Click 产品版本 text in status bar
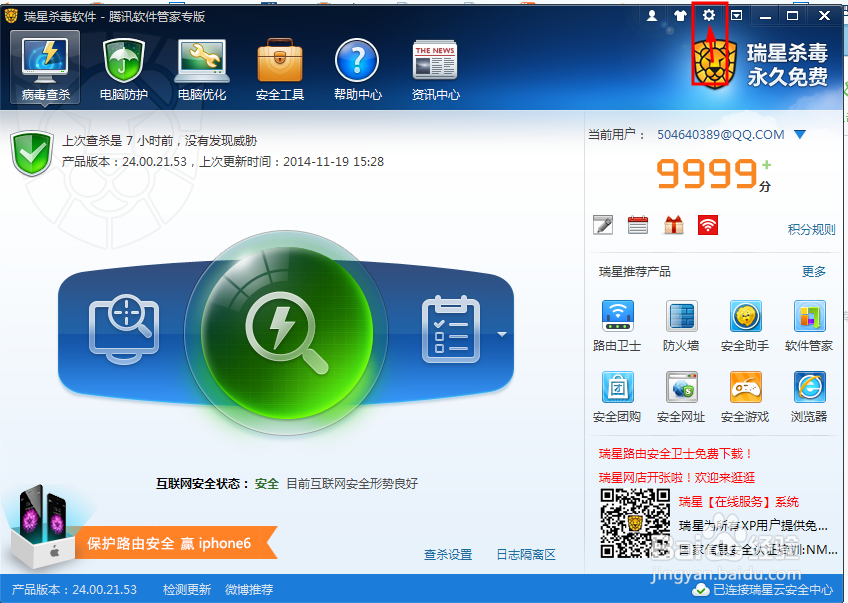 click(74, 589)
